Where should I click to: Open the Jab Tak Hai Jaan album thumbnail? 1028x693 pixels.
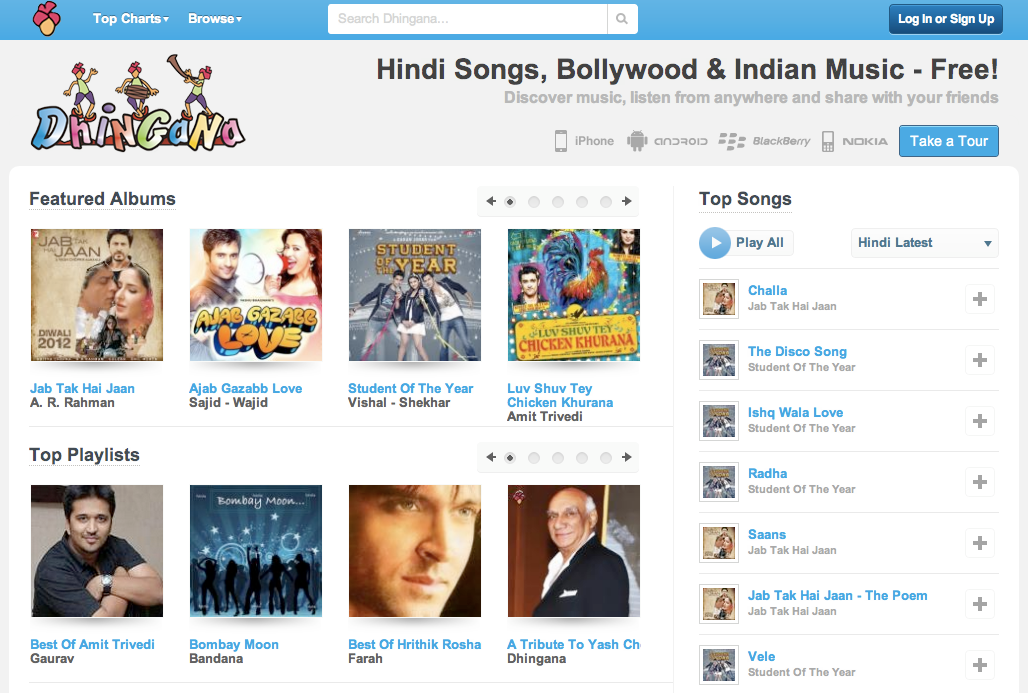pyautogui.click(x=97, y=295)
